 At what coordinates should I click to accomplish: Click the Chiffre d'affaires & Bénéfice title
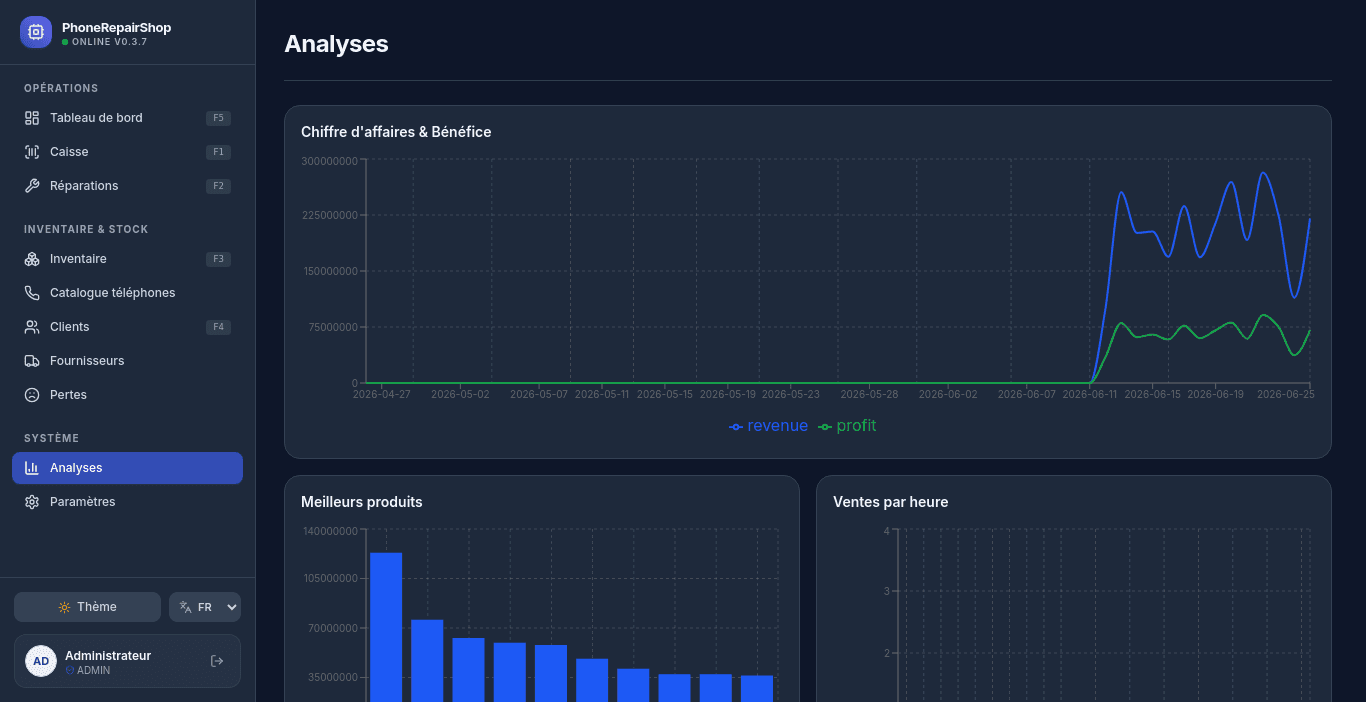coord(396,132)
